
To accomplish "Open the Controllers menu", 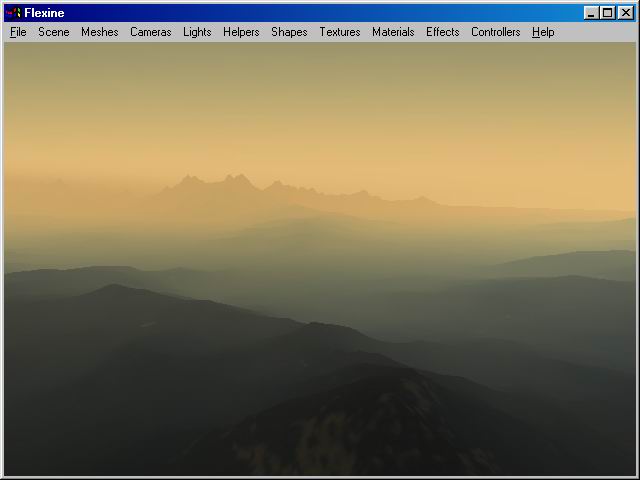I will coord(496,32).
